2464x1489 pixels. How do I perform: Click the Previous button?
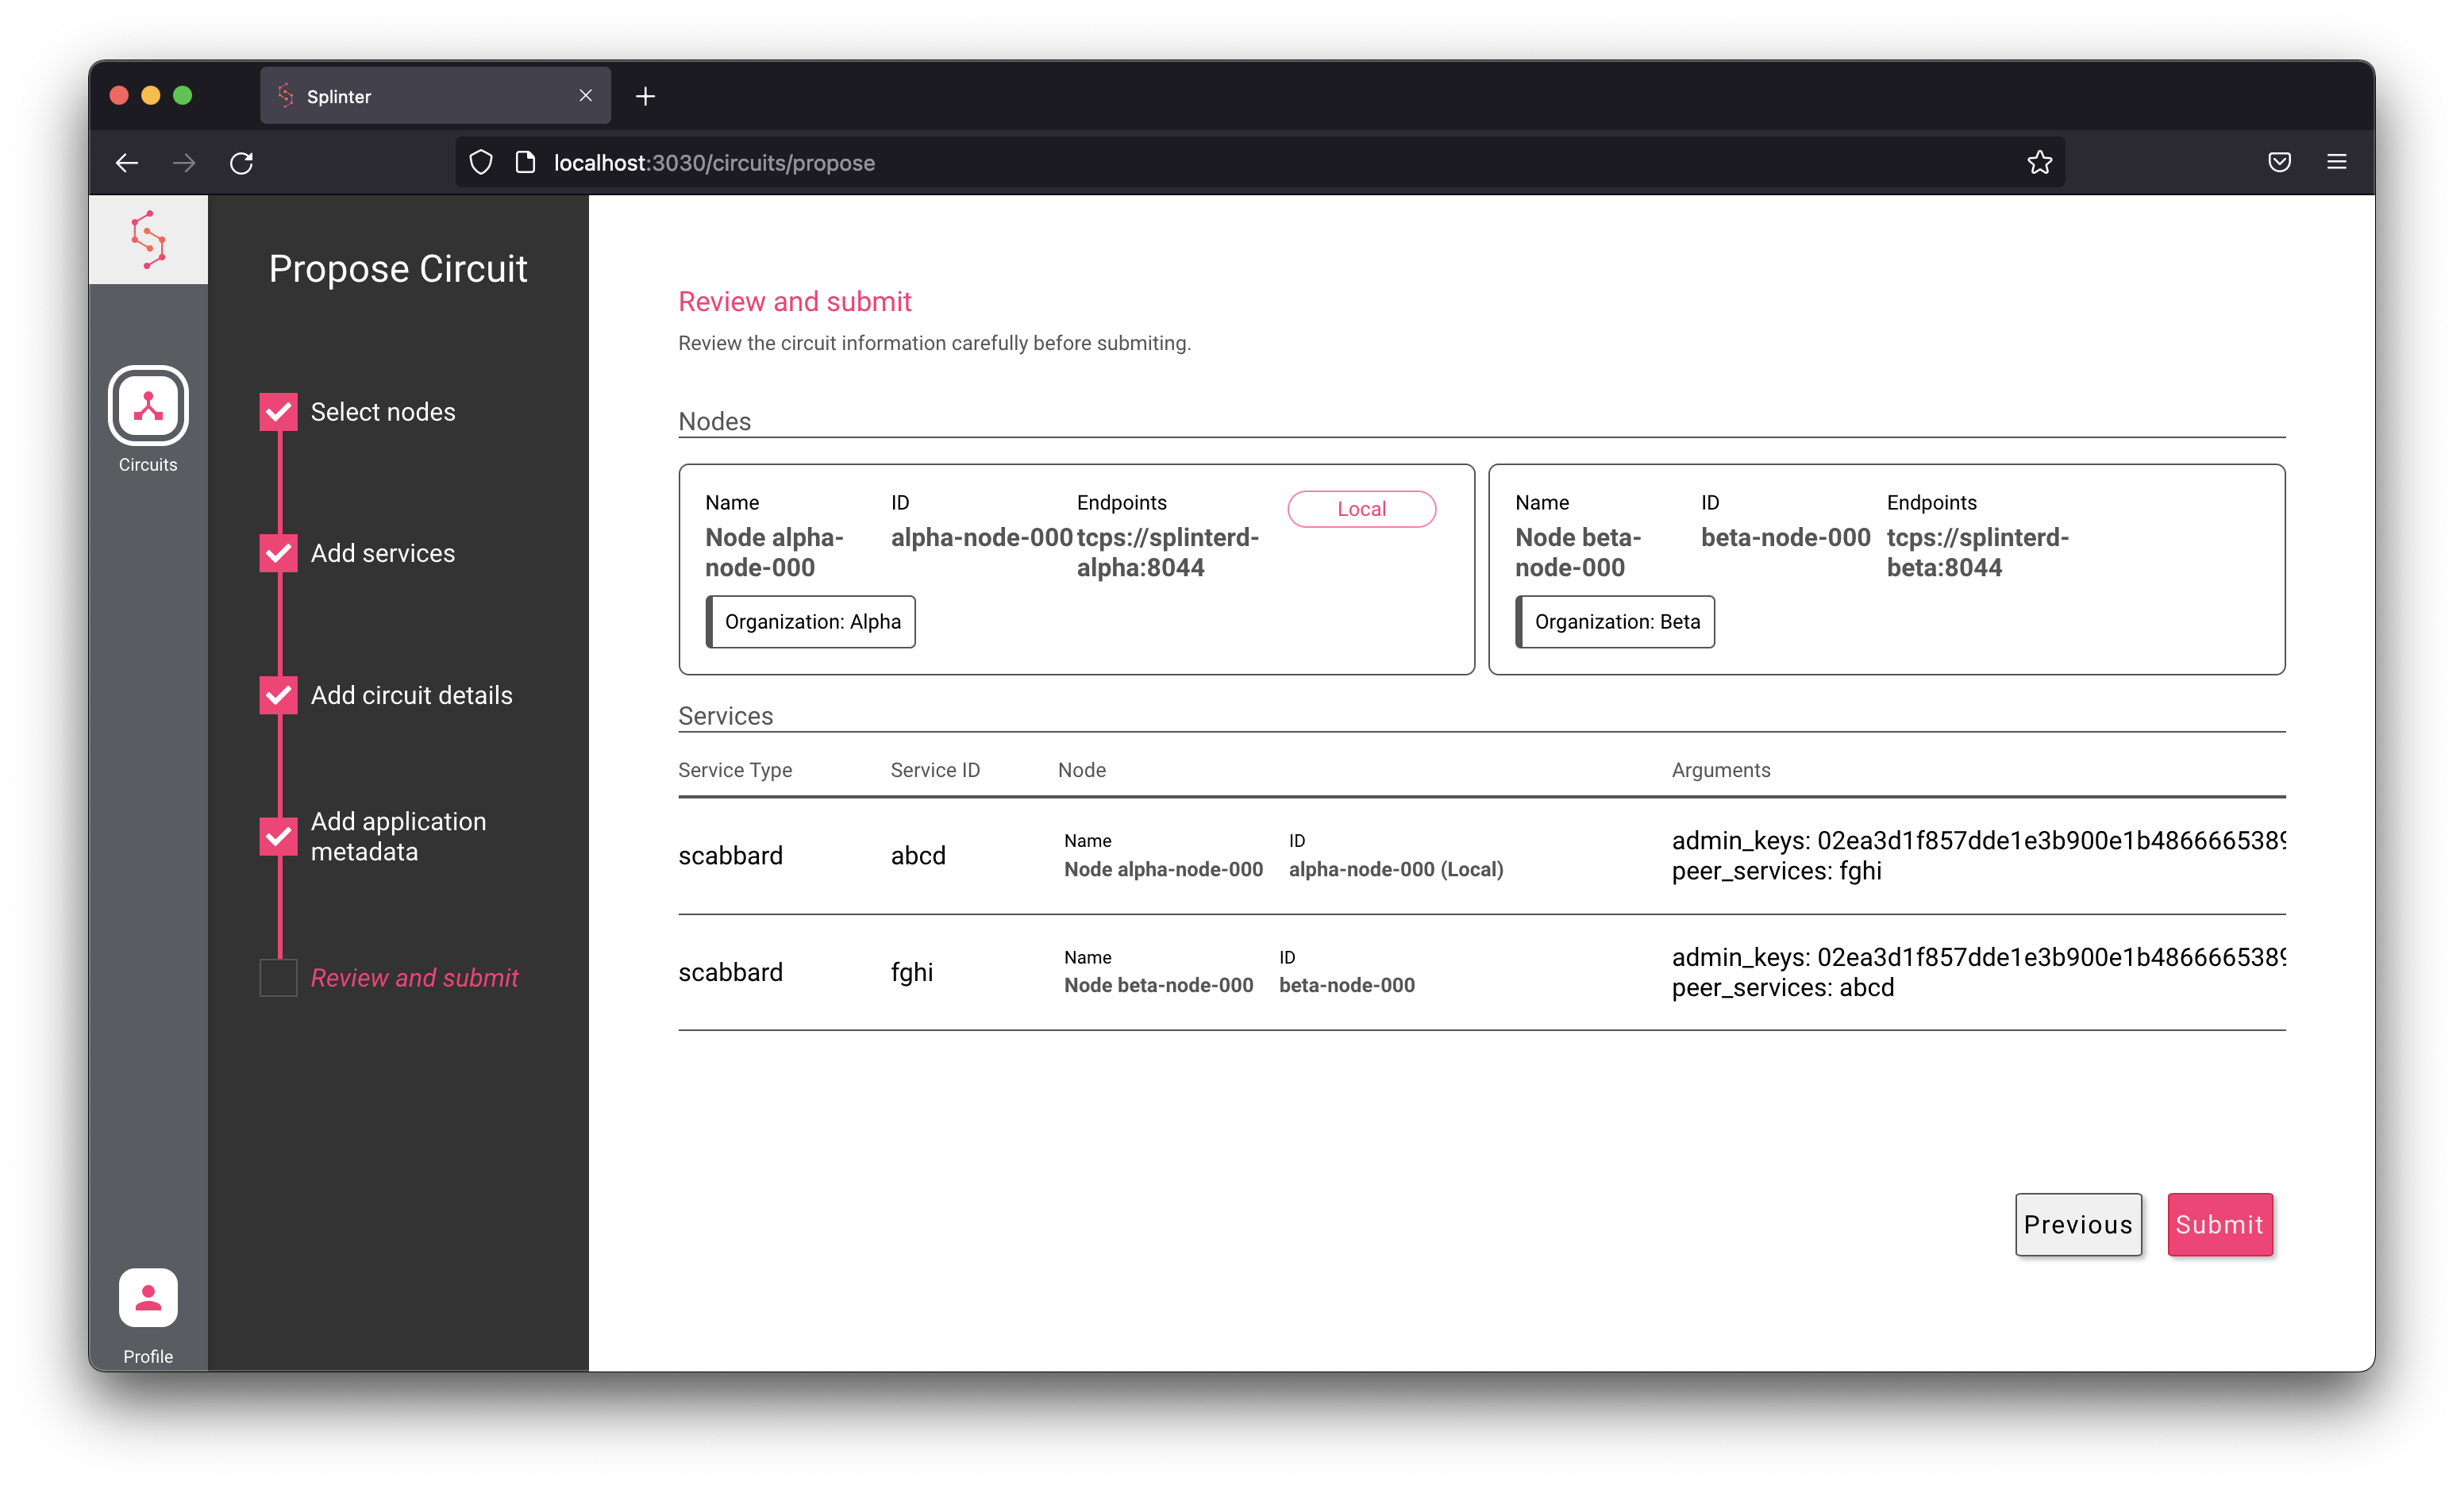click(x=2078, y=1224)
